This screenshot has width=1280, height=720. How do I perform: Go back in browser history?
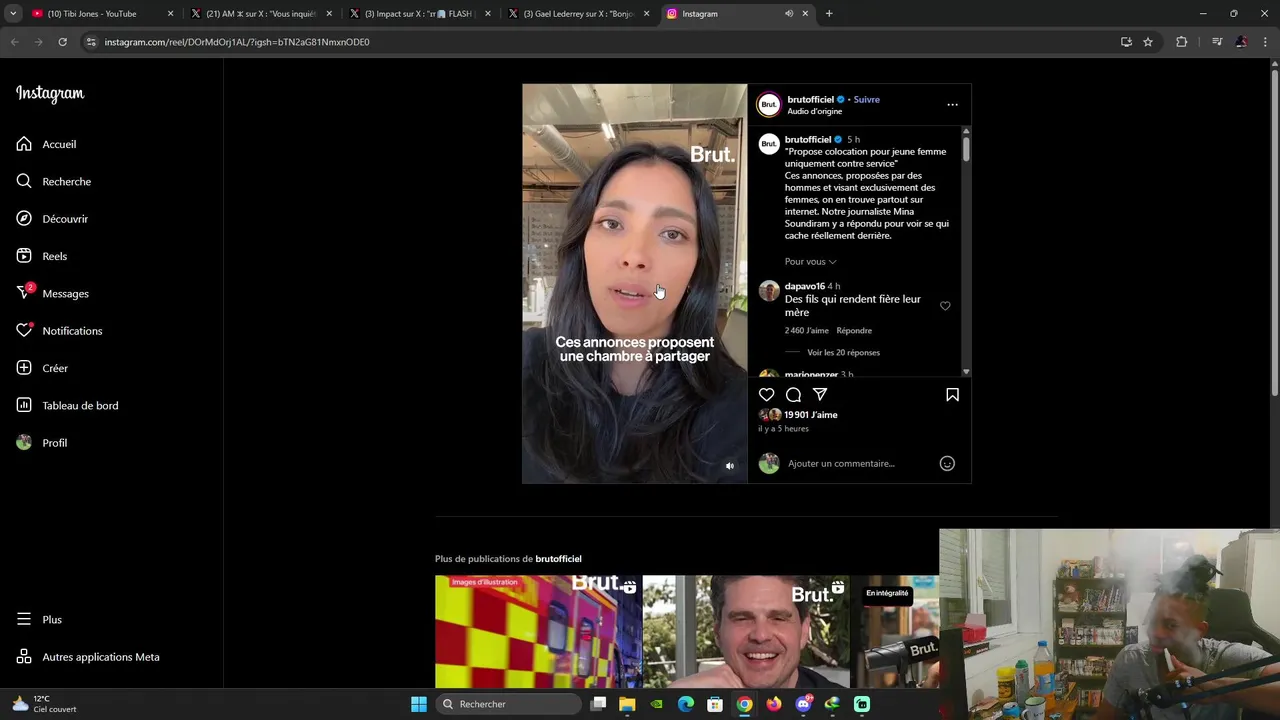point(14,42)
